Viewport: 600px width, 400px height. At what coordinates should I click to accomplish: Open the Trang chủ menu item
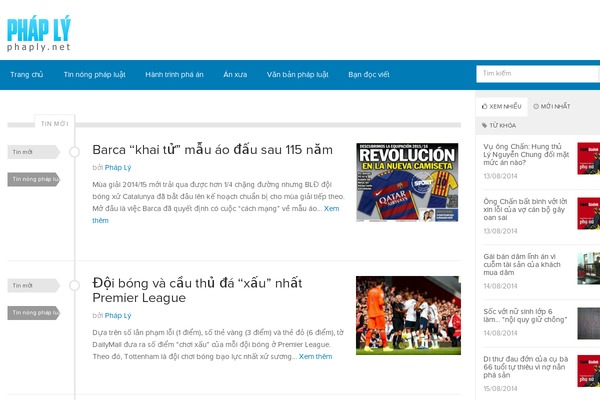[27, 75]
